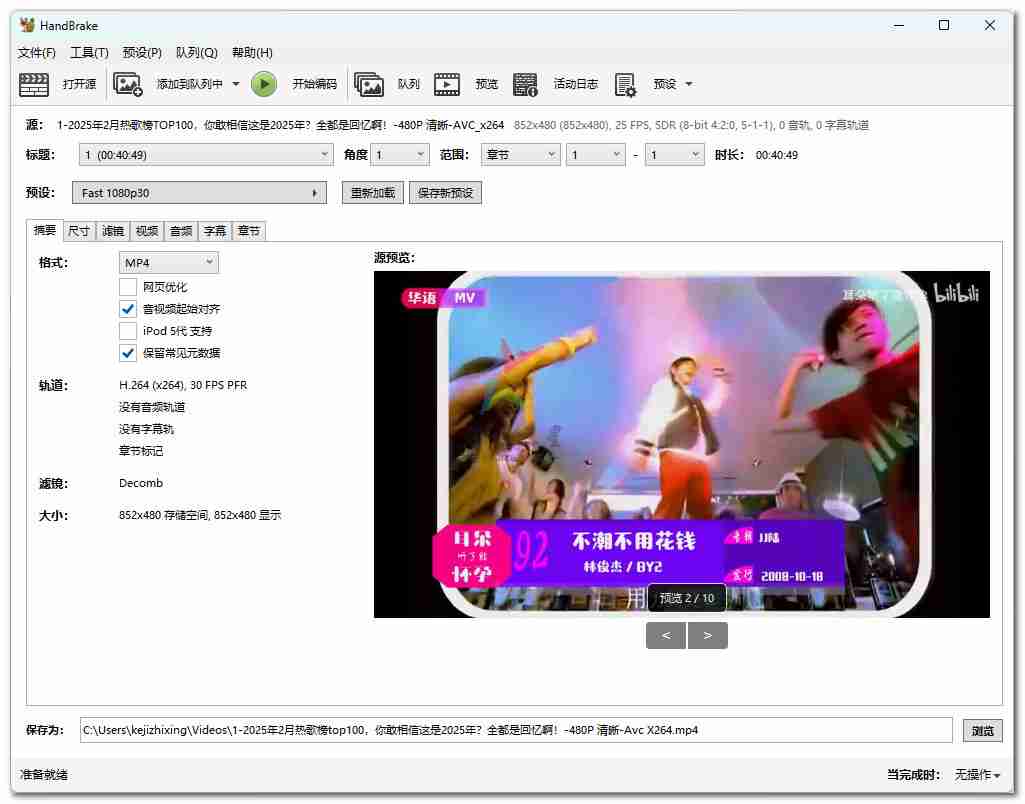Open the Activity Log icon

pos(526,84)
